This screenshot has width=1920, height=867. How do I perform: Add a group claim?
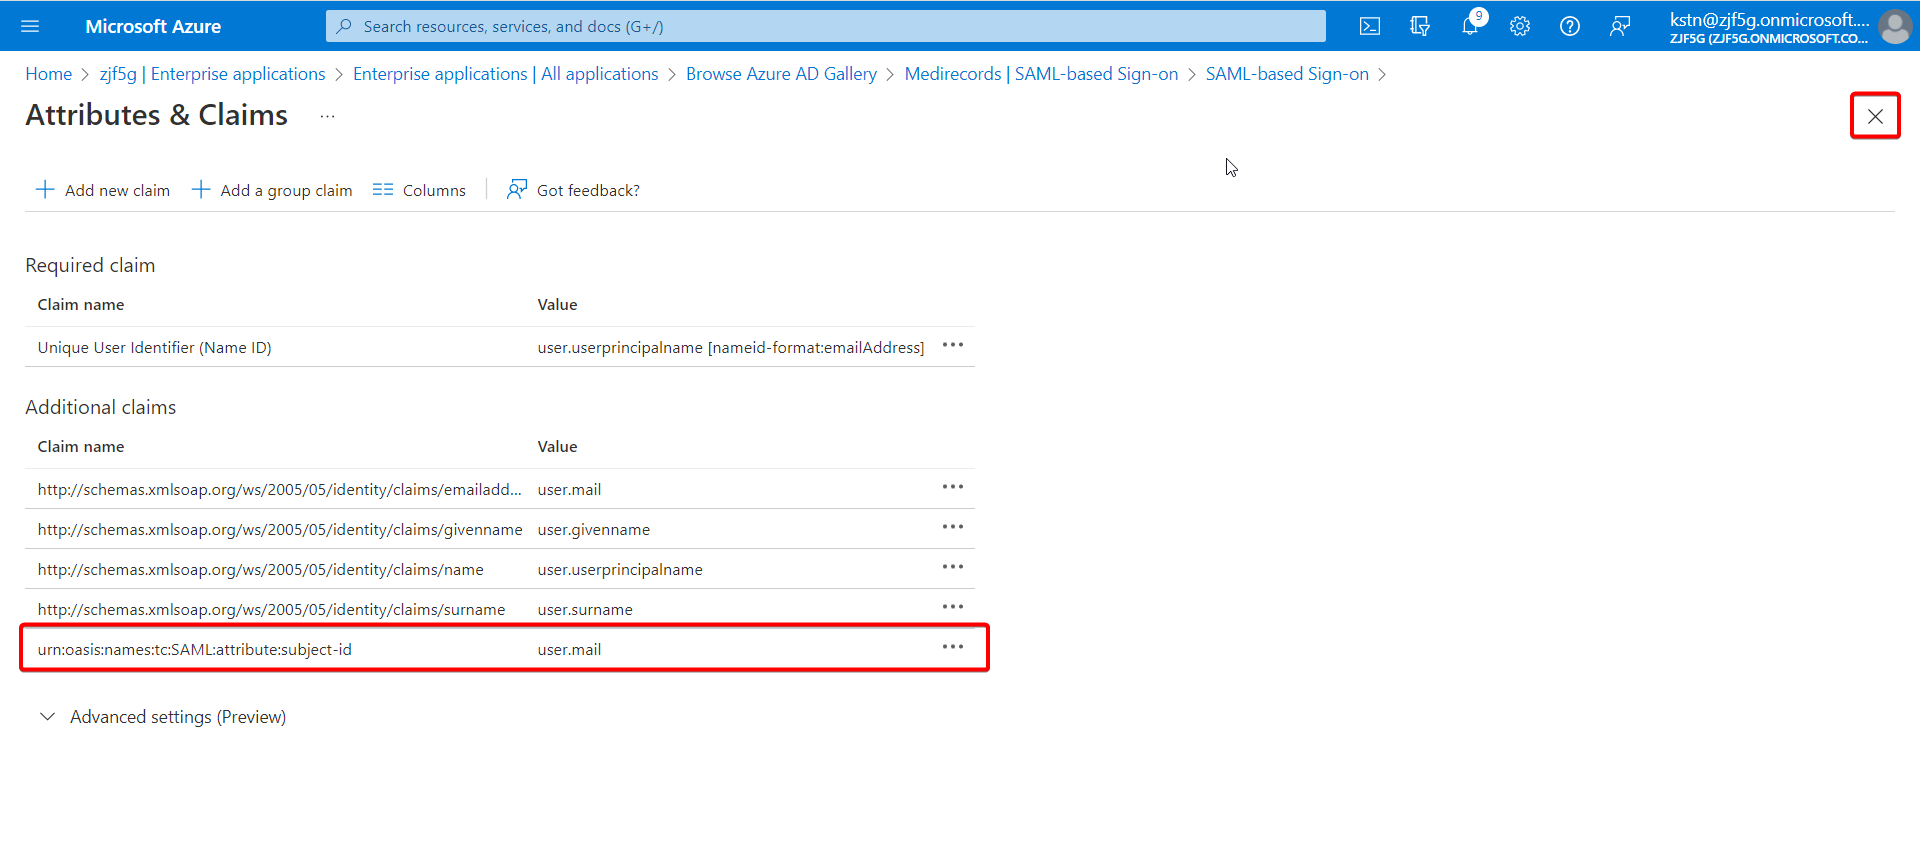pyautogui.click(x=272, y=190)
